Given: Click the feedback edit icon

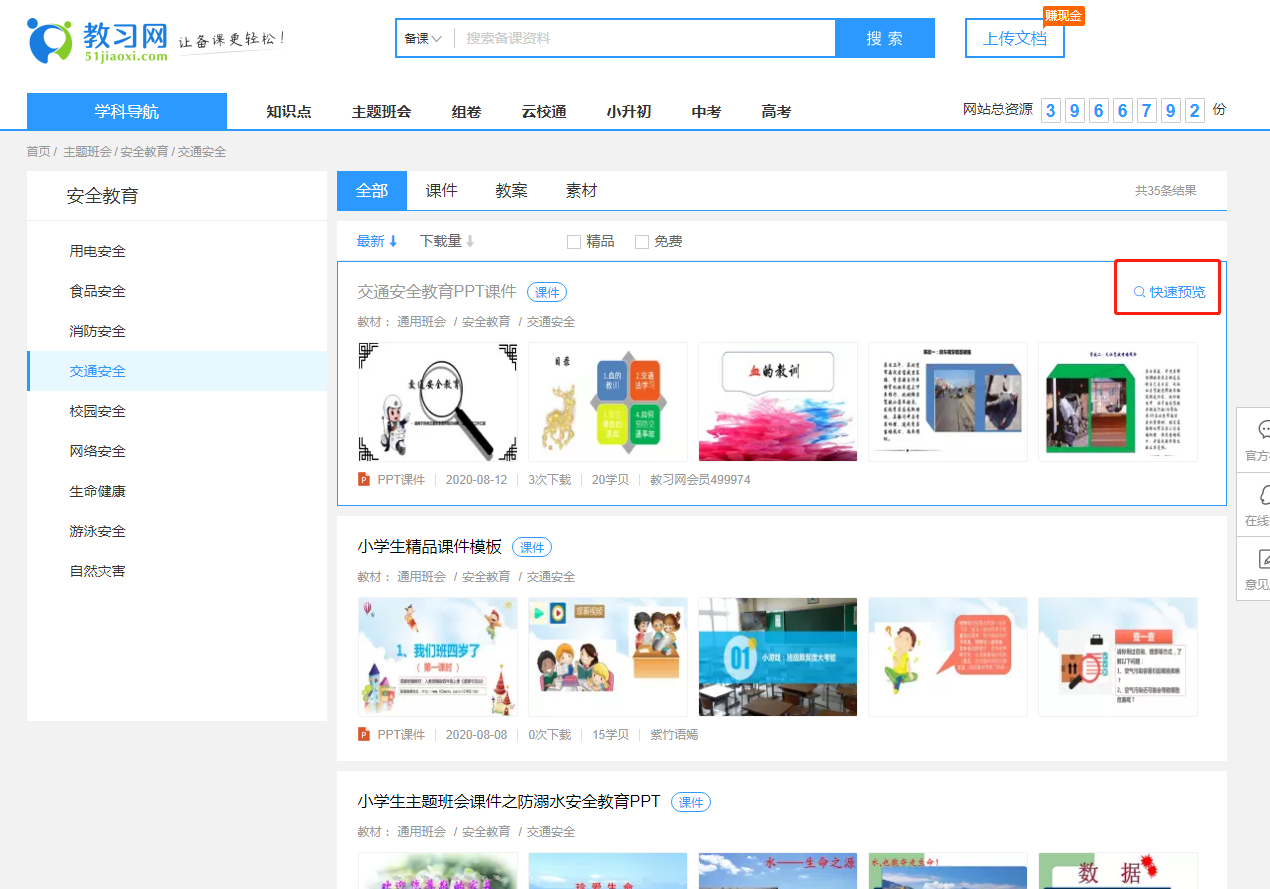Looking at the screenshot, I should pos(1264,558).
